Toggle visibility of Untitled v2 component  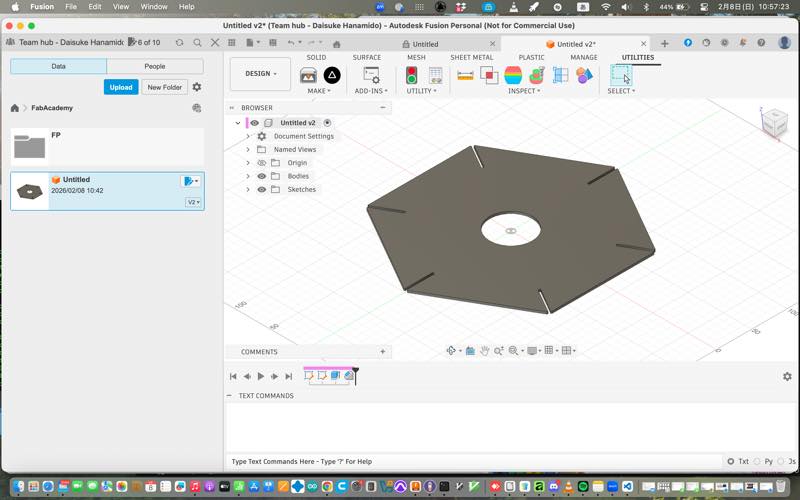254,123
